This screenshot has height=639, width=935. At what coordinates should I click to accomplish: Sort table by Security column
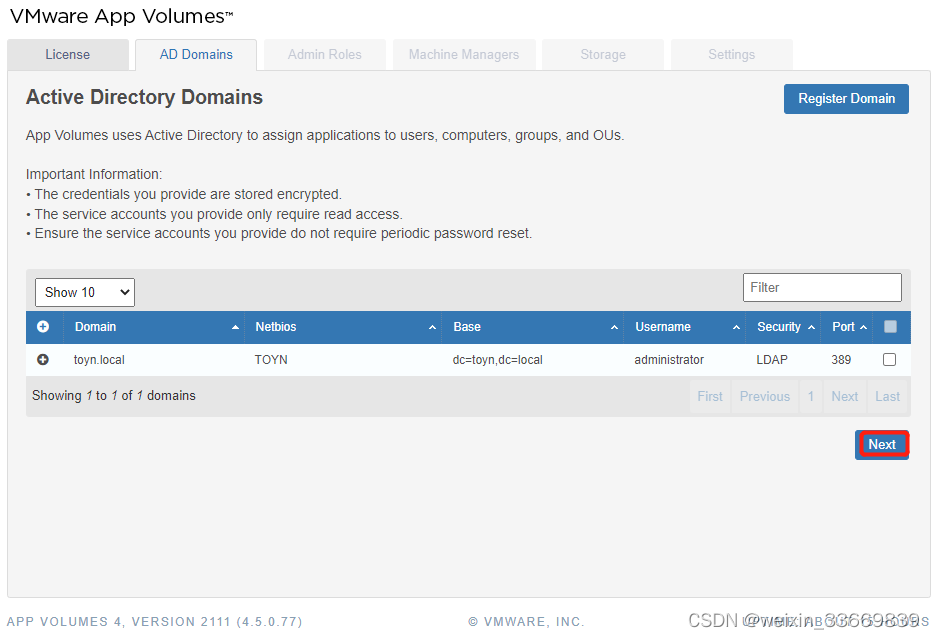coord(784,327)
